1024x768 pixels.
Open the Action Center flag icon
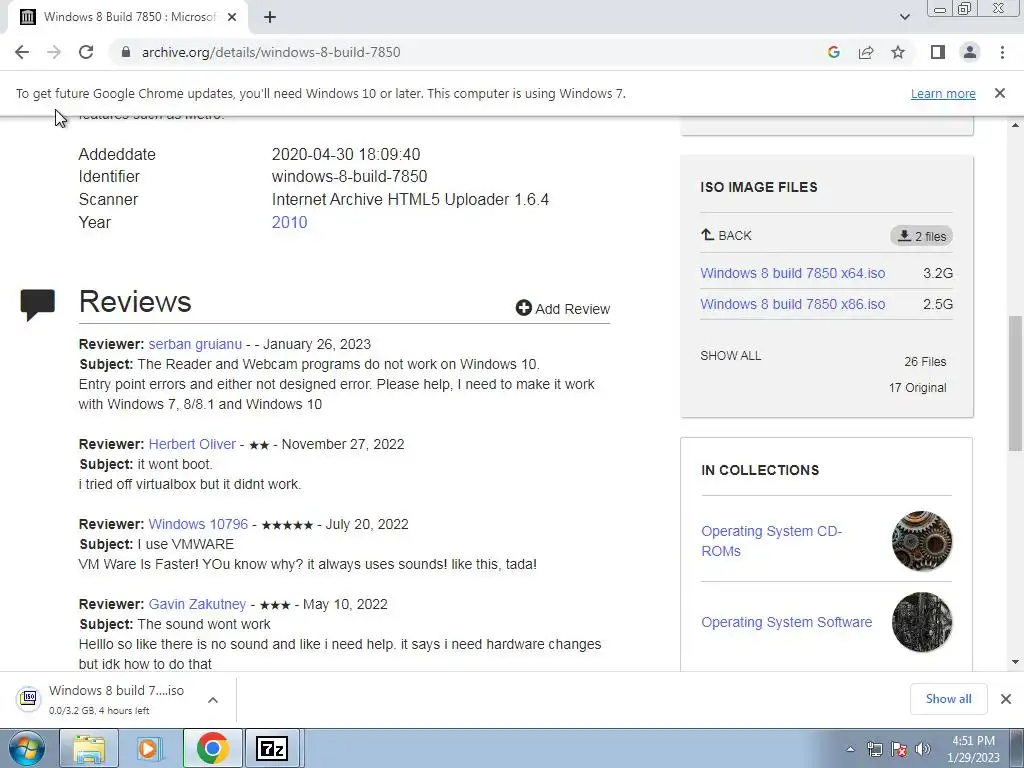point(899,749)
